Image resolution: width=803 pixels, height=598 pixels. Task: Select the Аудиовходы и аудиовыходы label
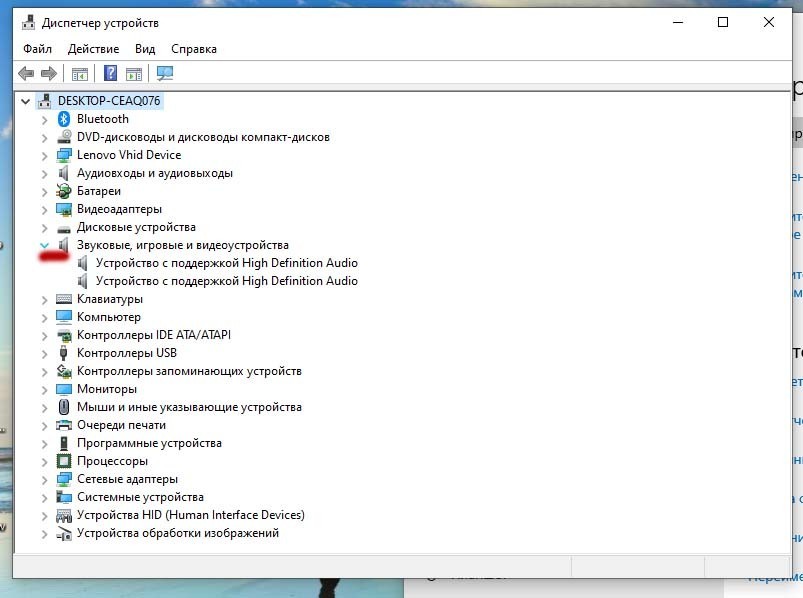155,173
